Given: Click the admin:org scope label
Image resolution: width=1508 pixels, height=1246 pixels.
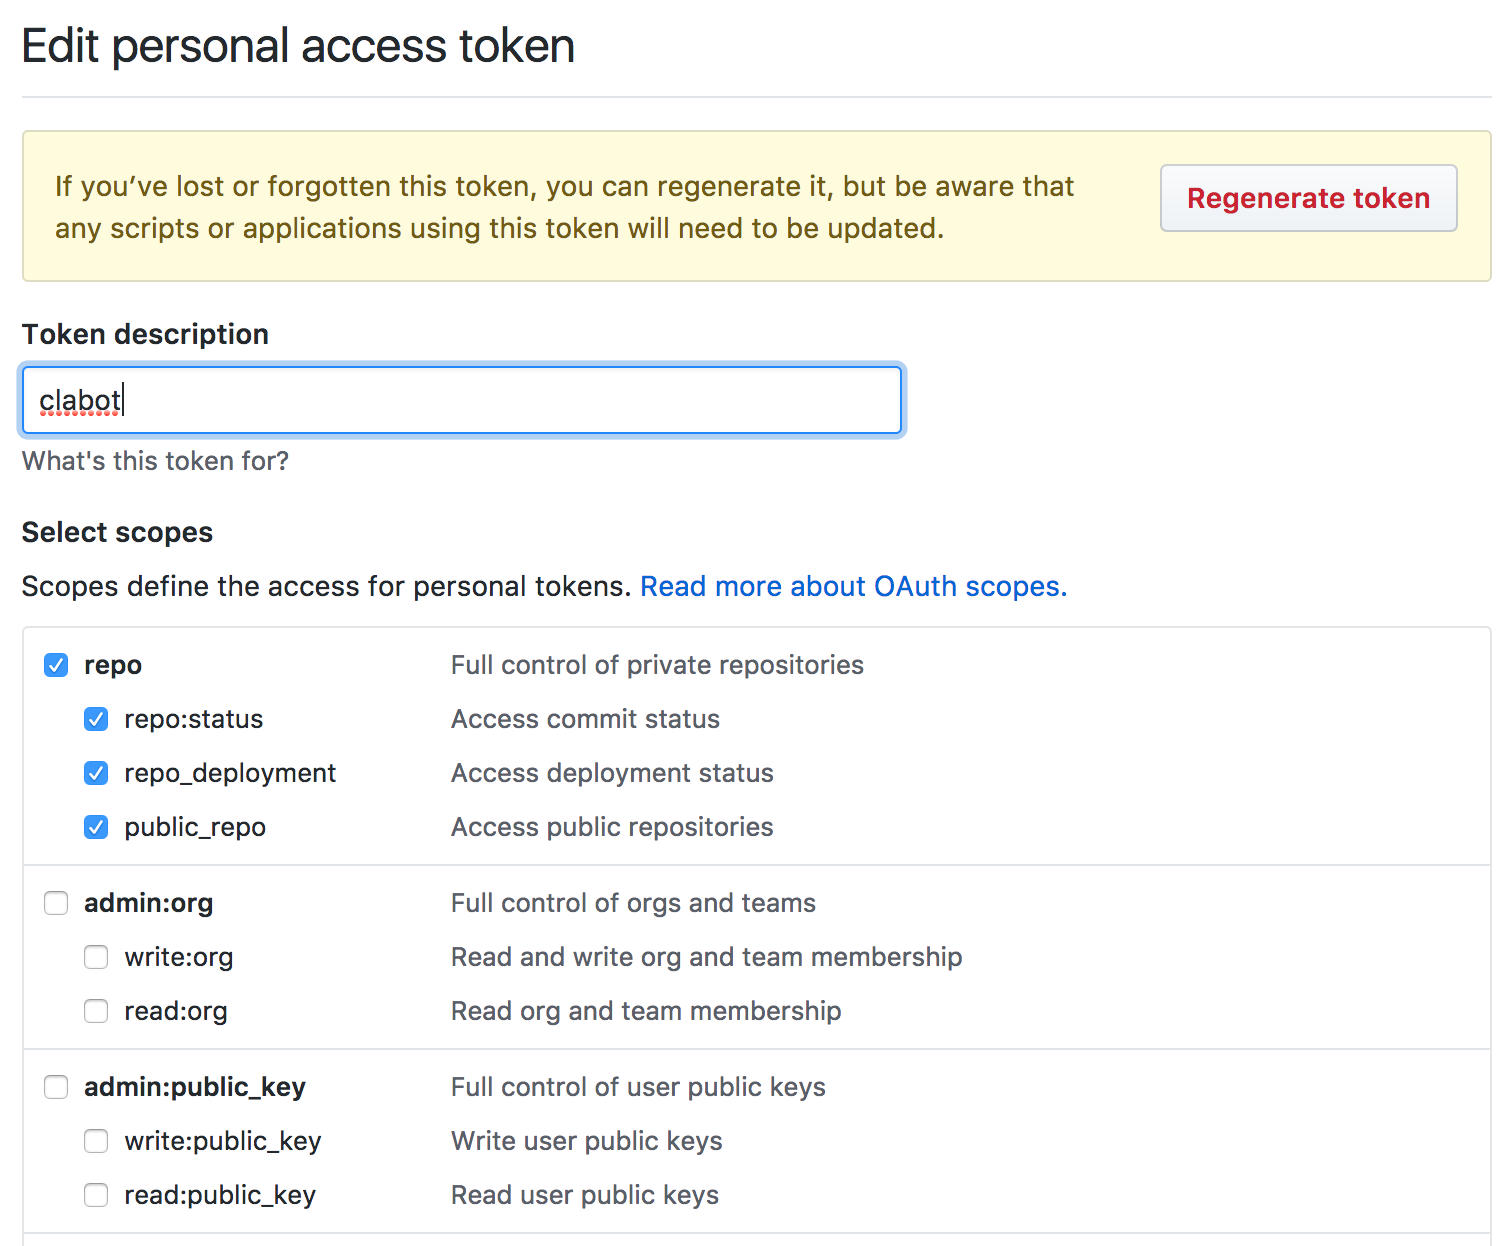Looking at the screenshot, I should [x=148, y=903].
